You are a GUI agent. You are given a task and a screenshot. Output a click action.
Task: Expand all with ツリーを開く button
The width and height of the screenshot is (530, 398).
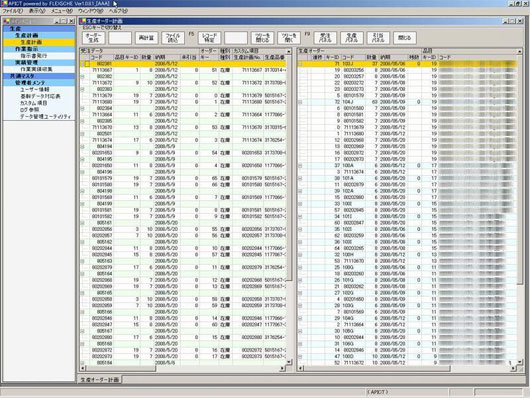(x=289, y=38)
